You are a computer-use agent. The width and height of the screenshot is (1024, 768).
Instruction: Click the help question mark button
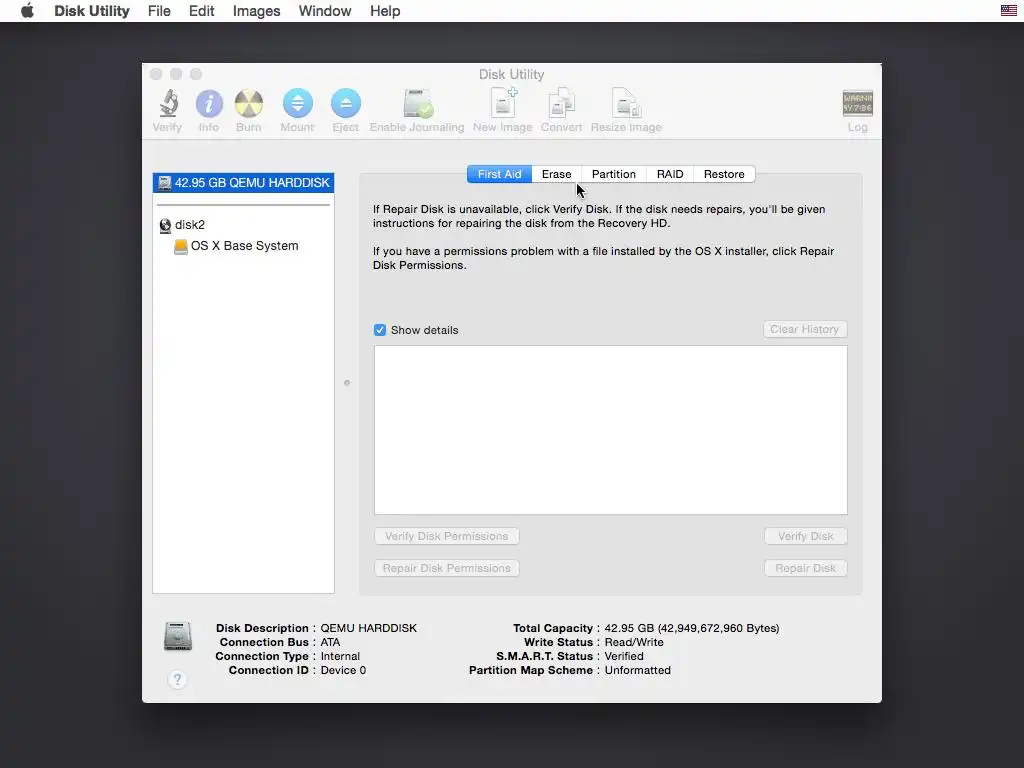coord(177,680)
